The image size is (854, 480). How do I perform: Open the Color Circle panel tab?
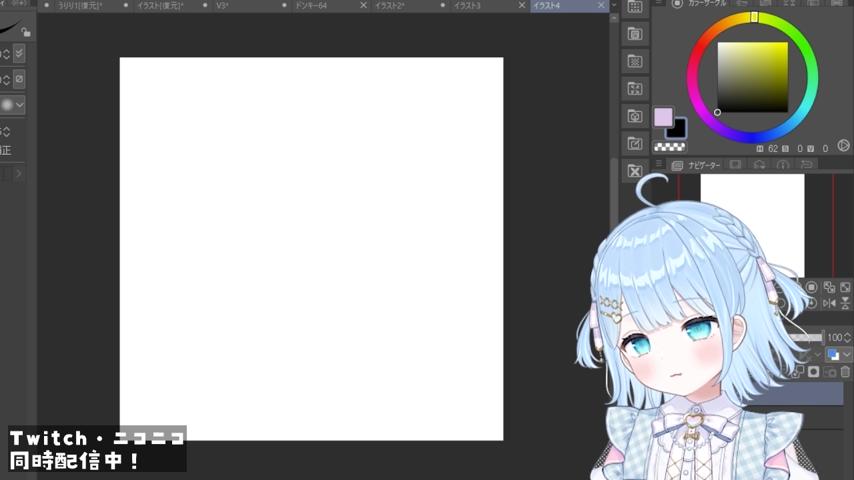(702, 4)
